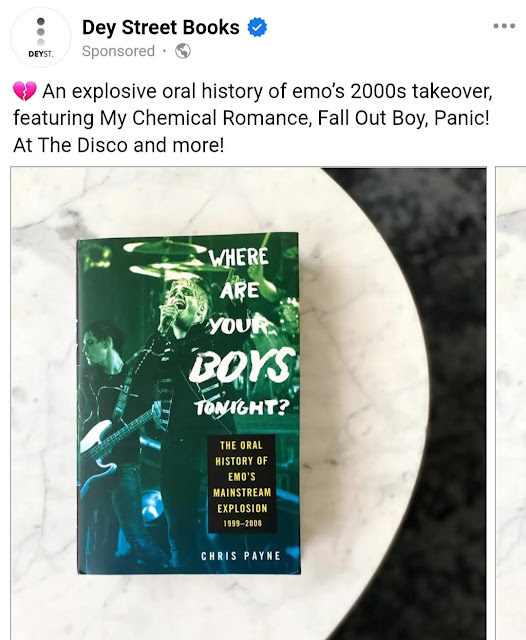Click the word BOYS on the cover

point(242,364)
